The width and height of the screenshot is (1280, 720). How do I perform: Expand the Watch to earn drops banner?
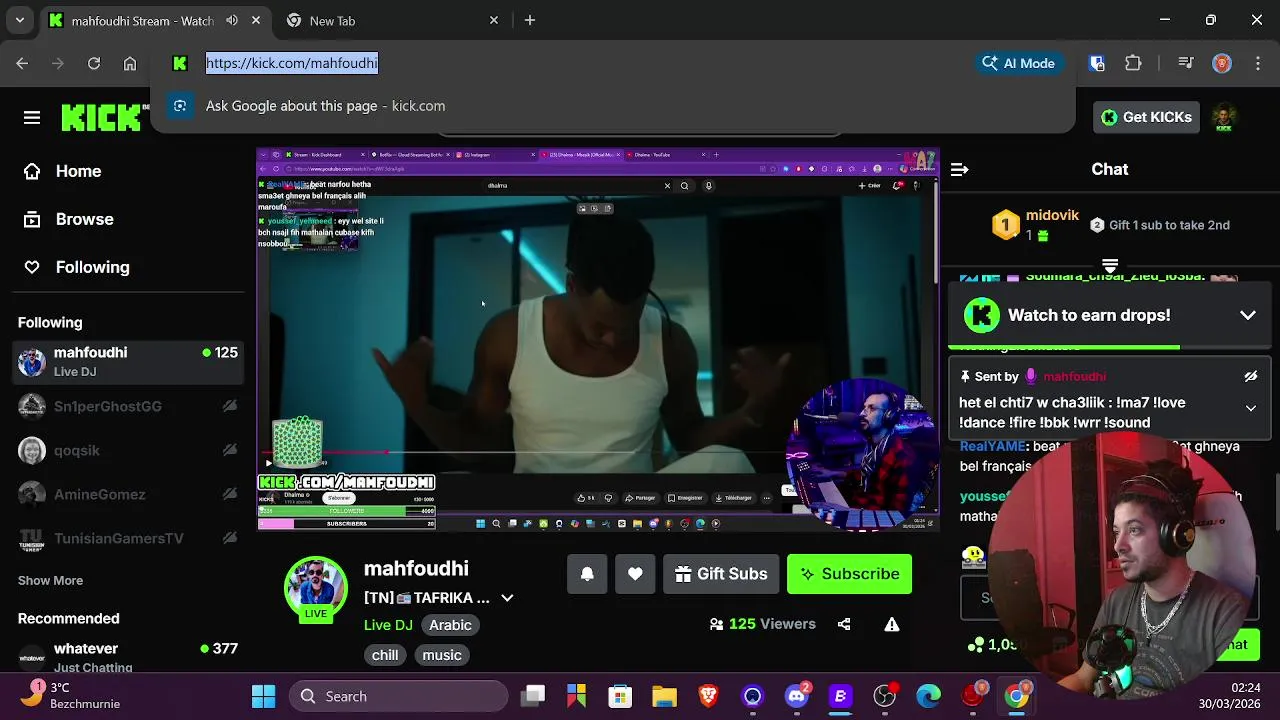click(1248, 315)
